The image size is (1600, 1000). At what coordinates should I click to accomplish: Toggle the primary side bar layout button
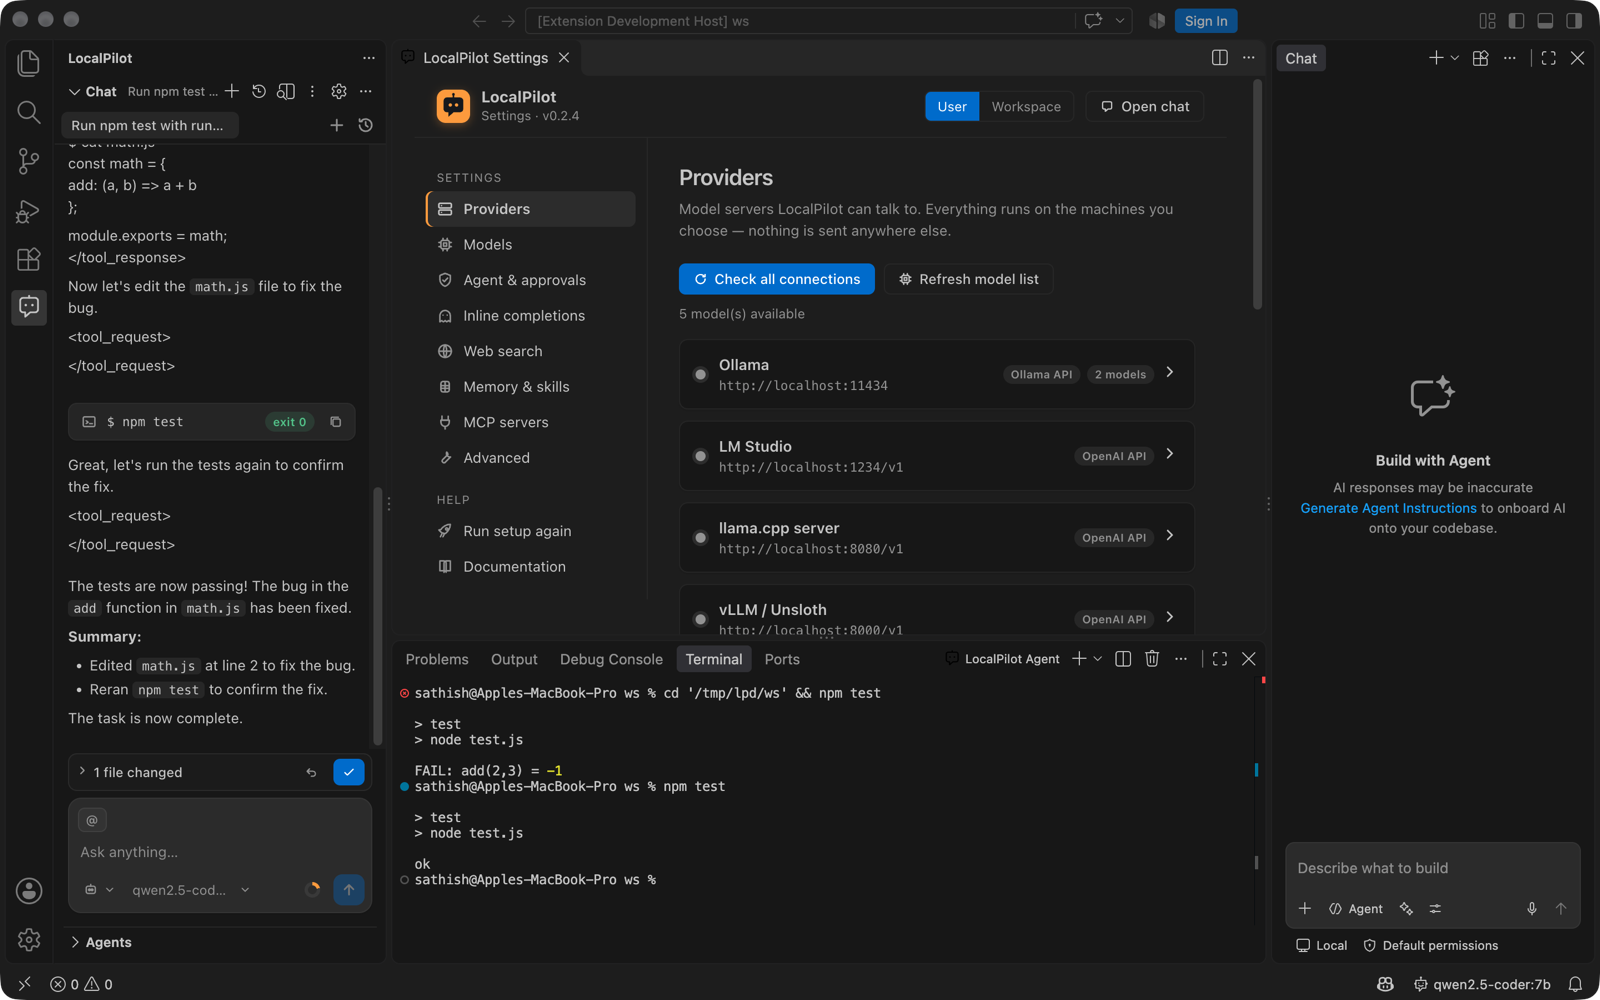tap(1516, 21)
